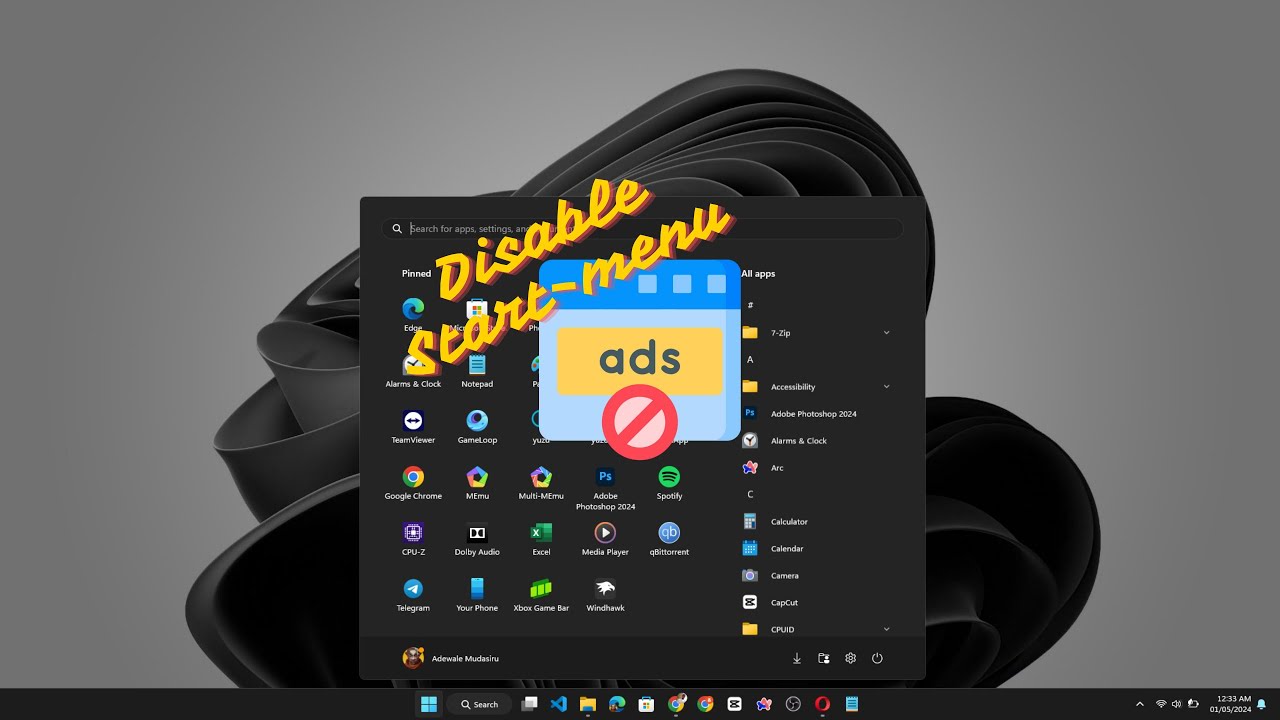Select Adobe Photoshop 2024 in All apps
The image size is (1280, 720).
(x=815, y=414)
